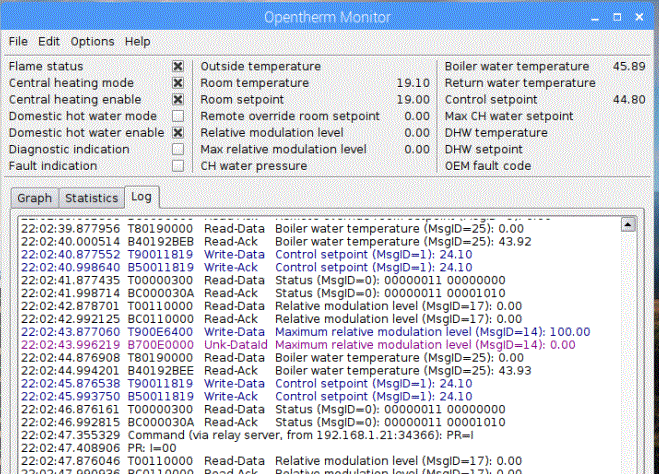Screen dimensions: 659x474
Task: Open the Options menu
Action: click(x=92, y=41)
